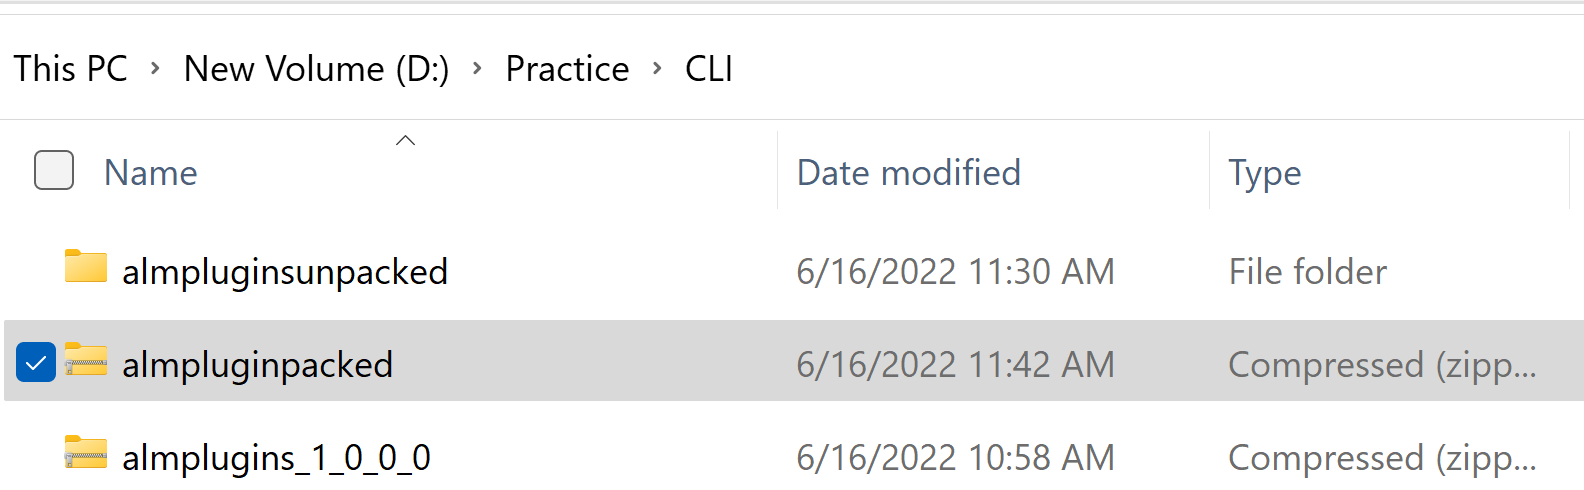The width and height of the screenshot is (1584, 490).
Task: Uncheck the almpluginpacked row checkbox
Action: 36,362
